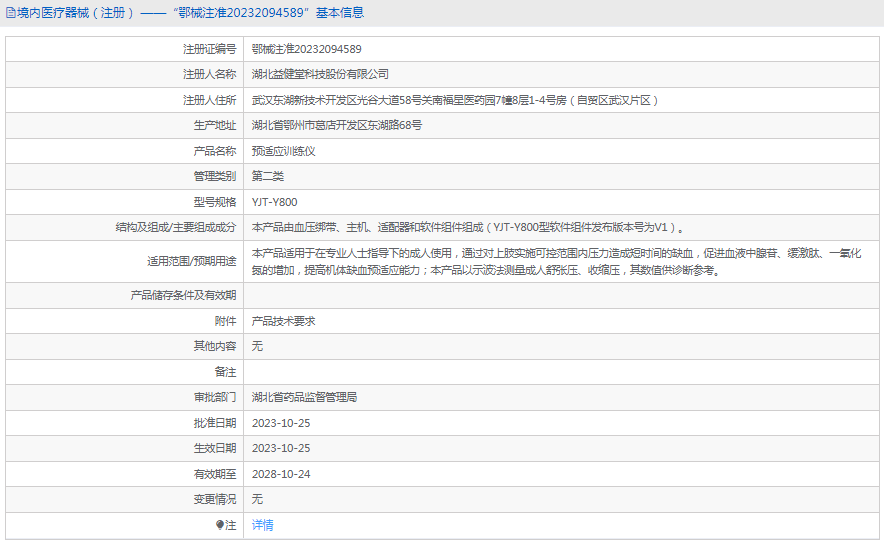Click the bulb icon beside 注 label
Image resolution: width=884 pixels, height=546 pixels.
point(220,525)
